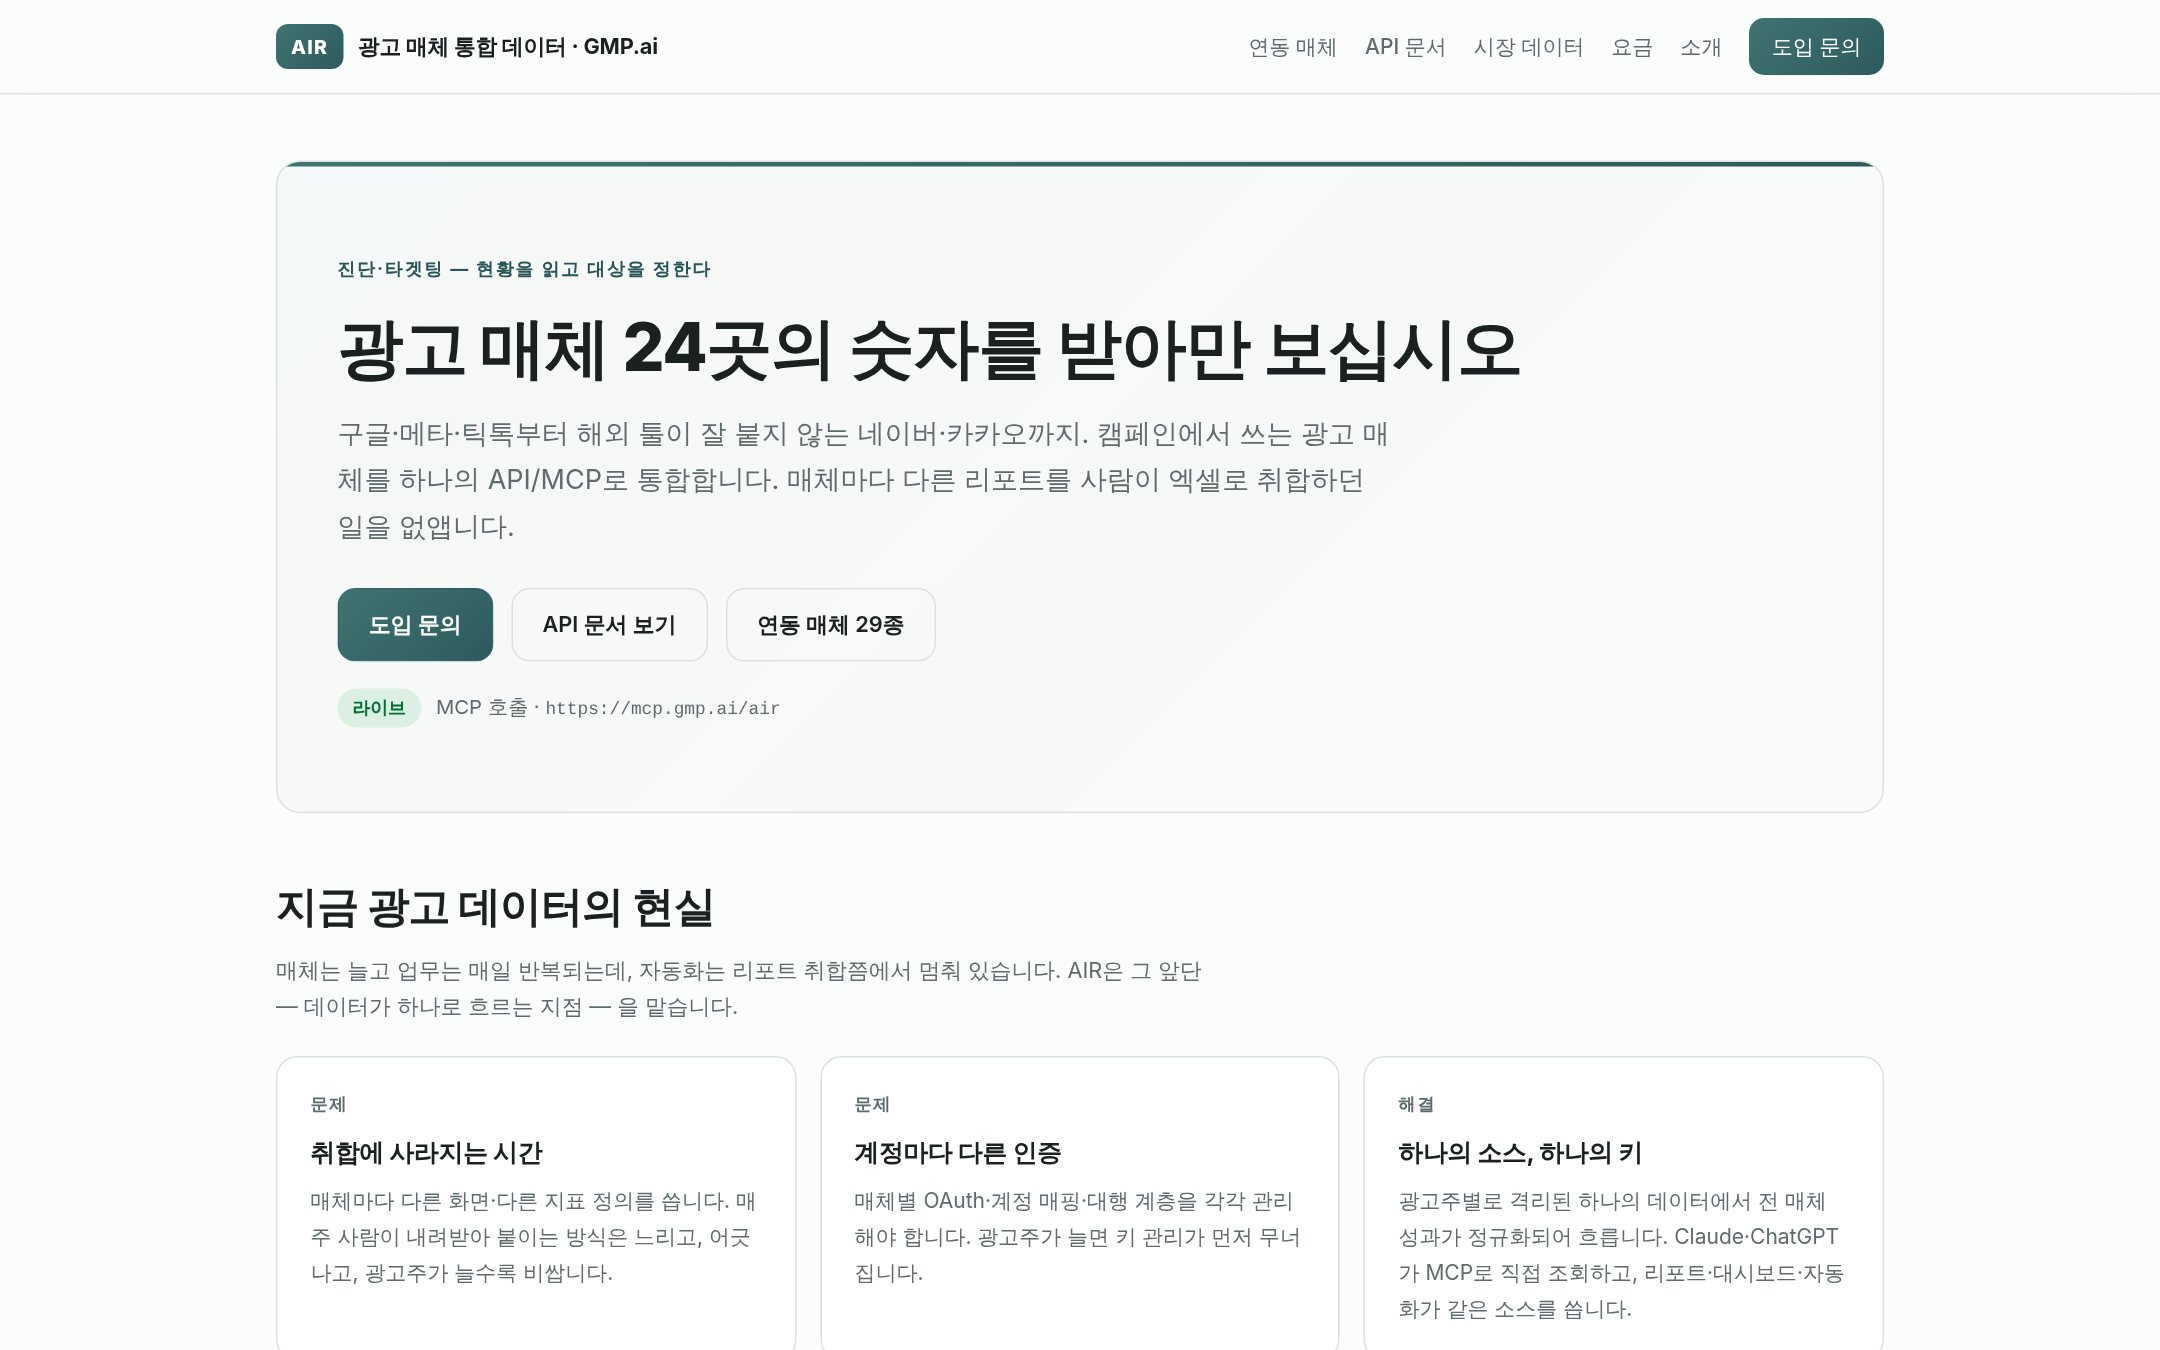The image size is (2160, 1350).
Task: Select the 계정마다 다른 인증 card title
Action: [957, 1153]
